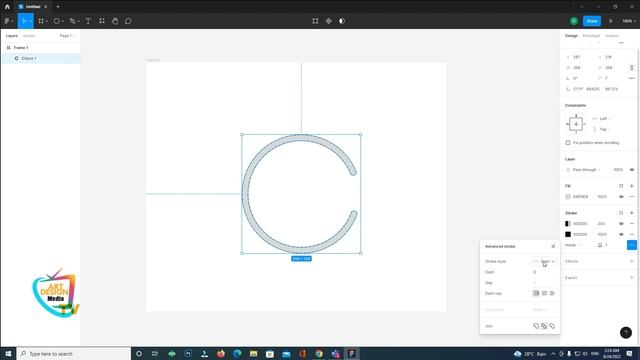The width and height of the screenshot is (640, 360).
Task: Toggle visibility of the fill
Action: pyautogui.click(x=621, y=197)
